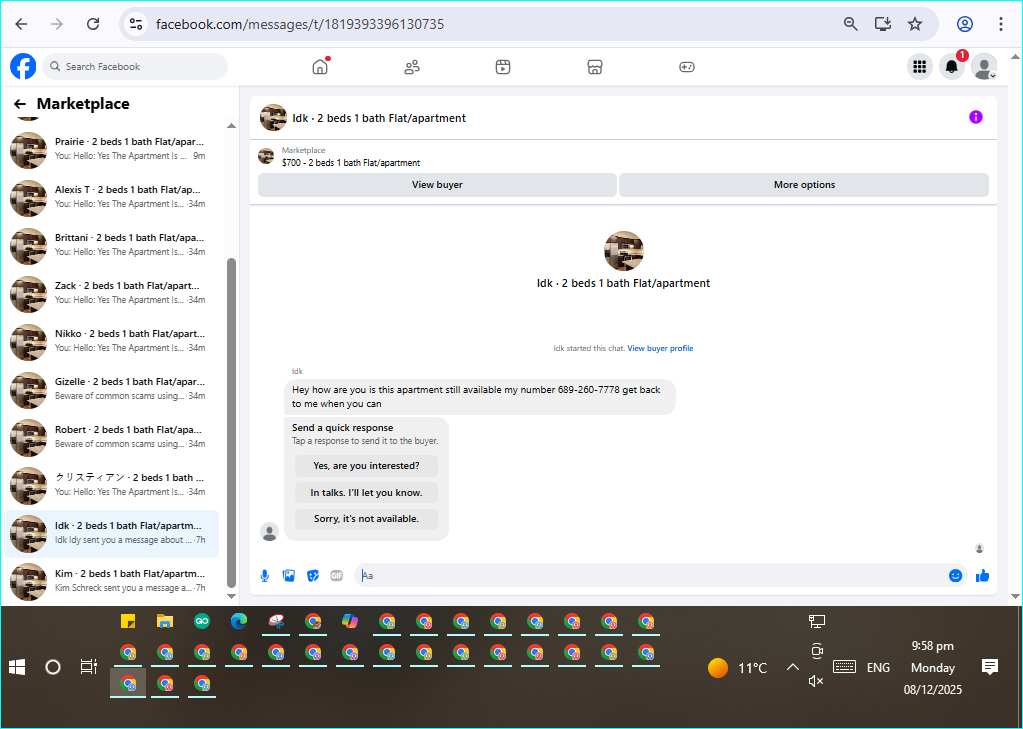Open Gizelle conversation
The width and height of the screenshot is (1023, 729).
(111, 389)
